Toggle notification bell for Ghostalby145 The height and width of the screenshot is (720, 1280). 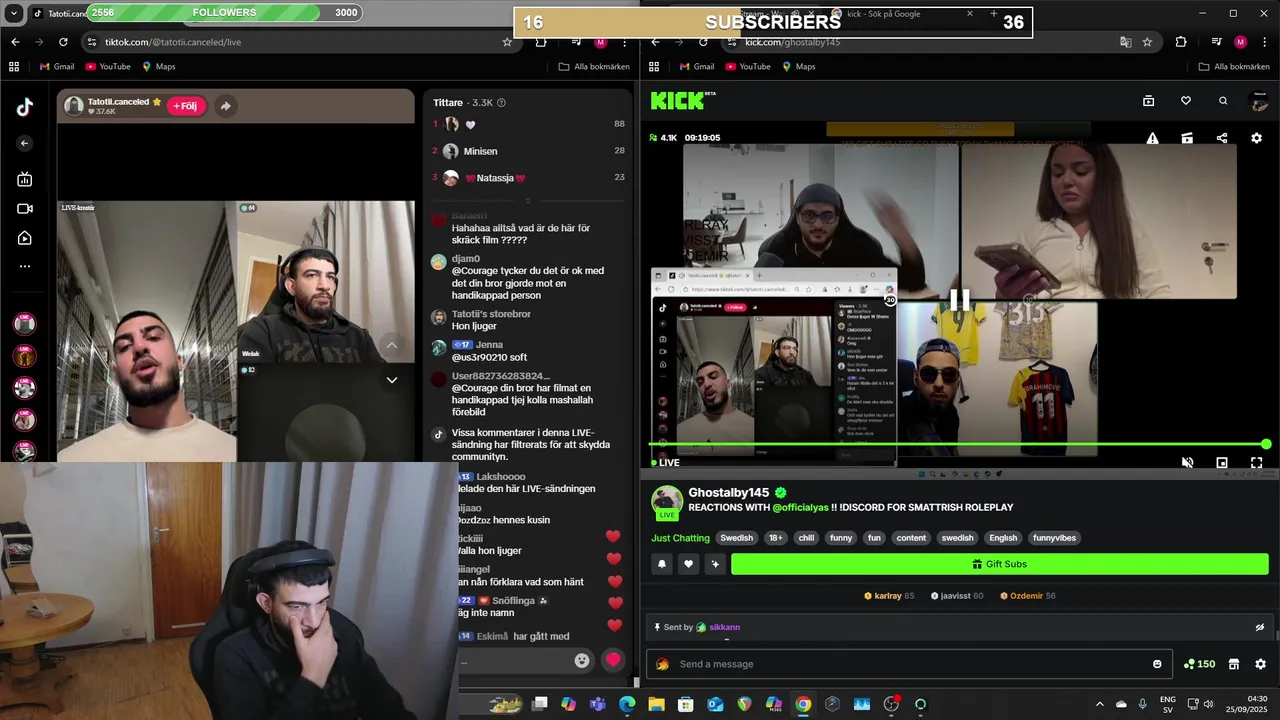click(x=662, y=564)
